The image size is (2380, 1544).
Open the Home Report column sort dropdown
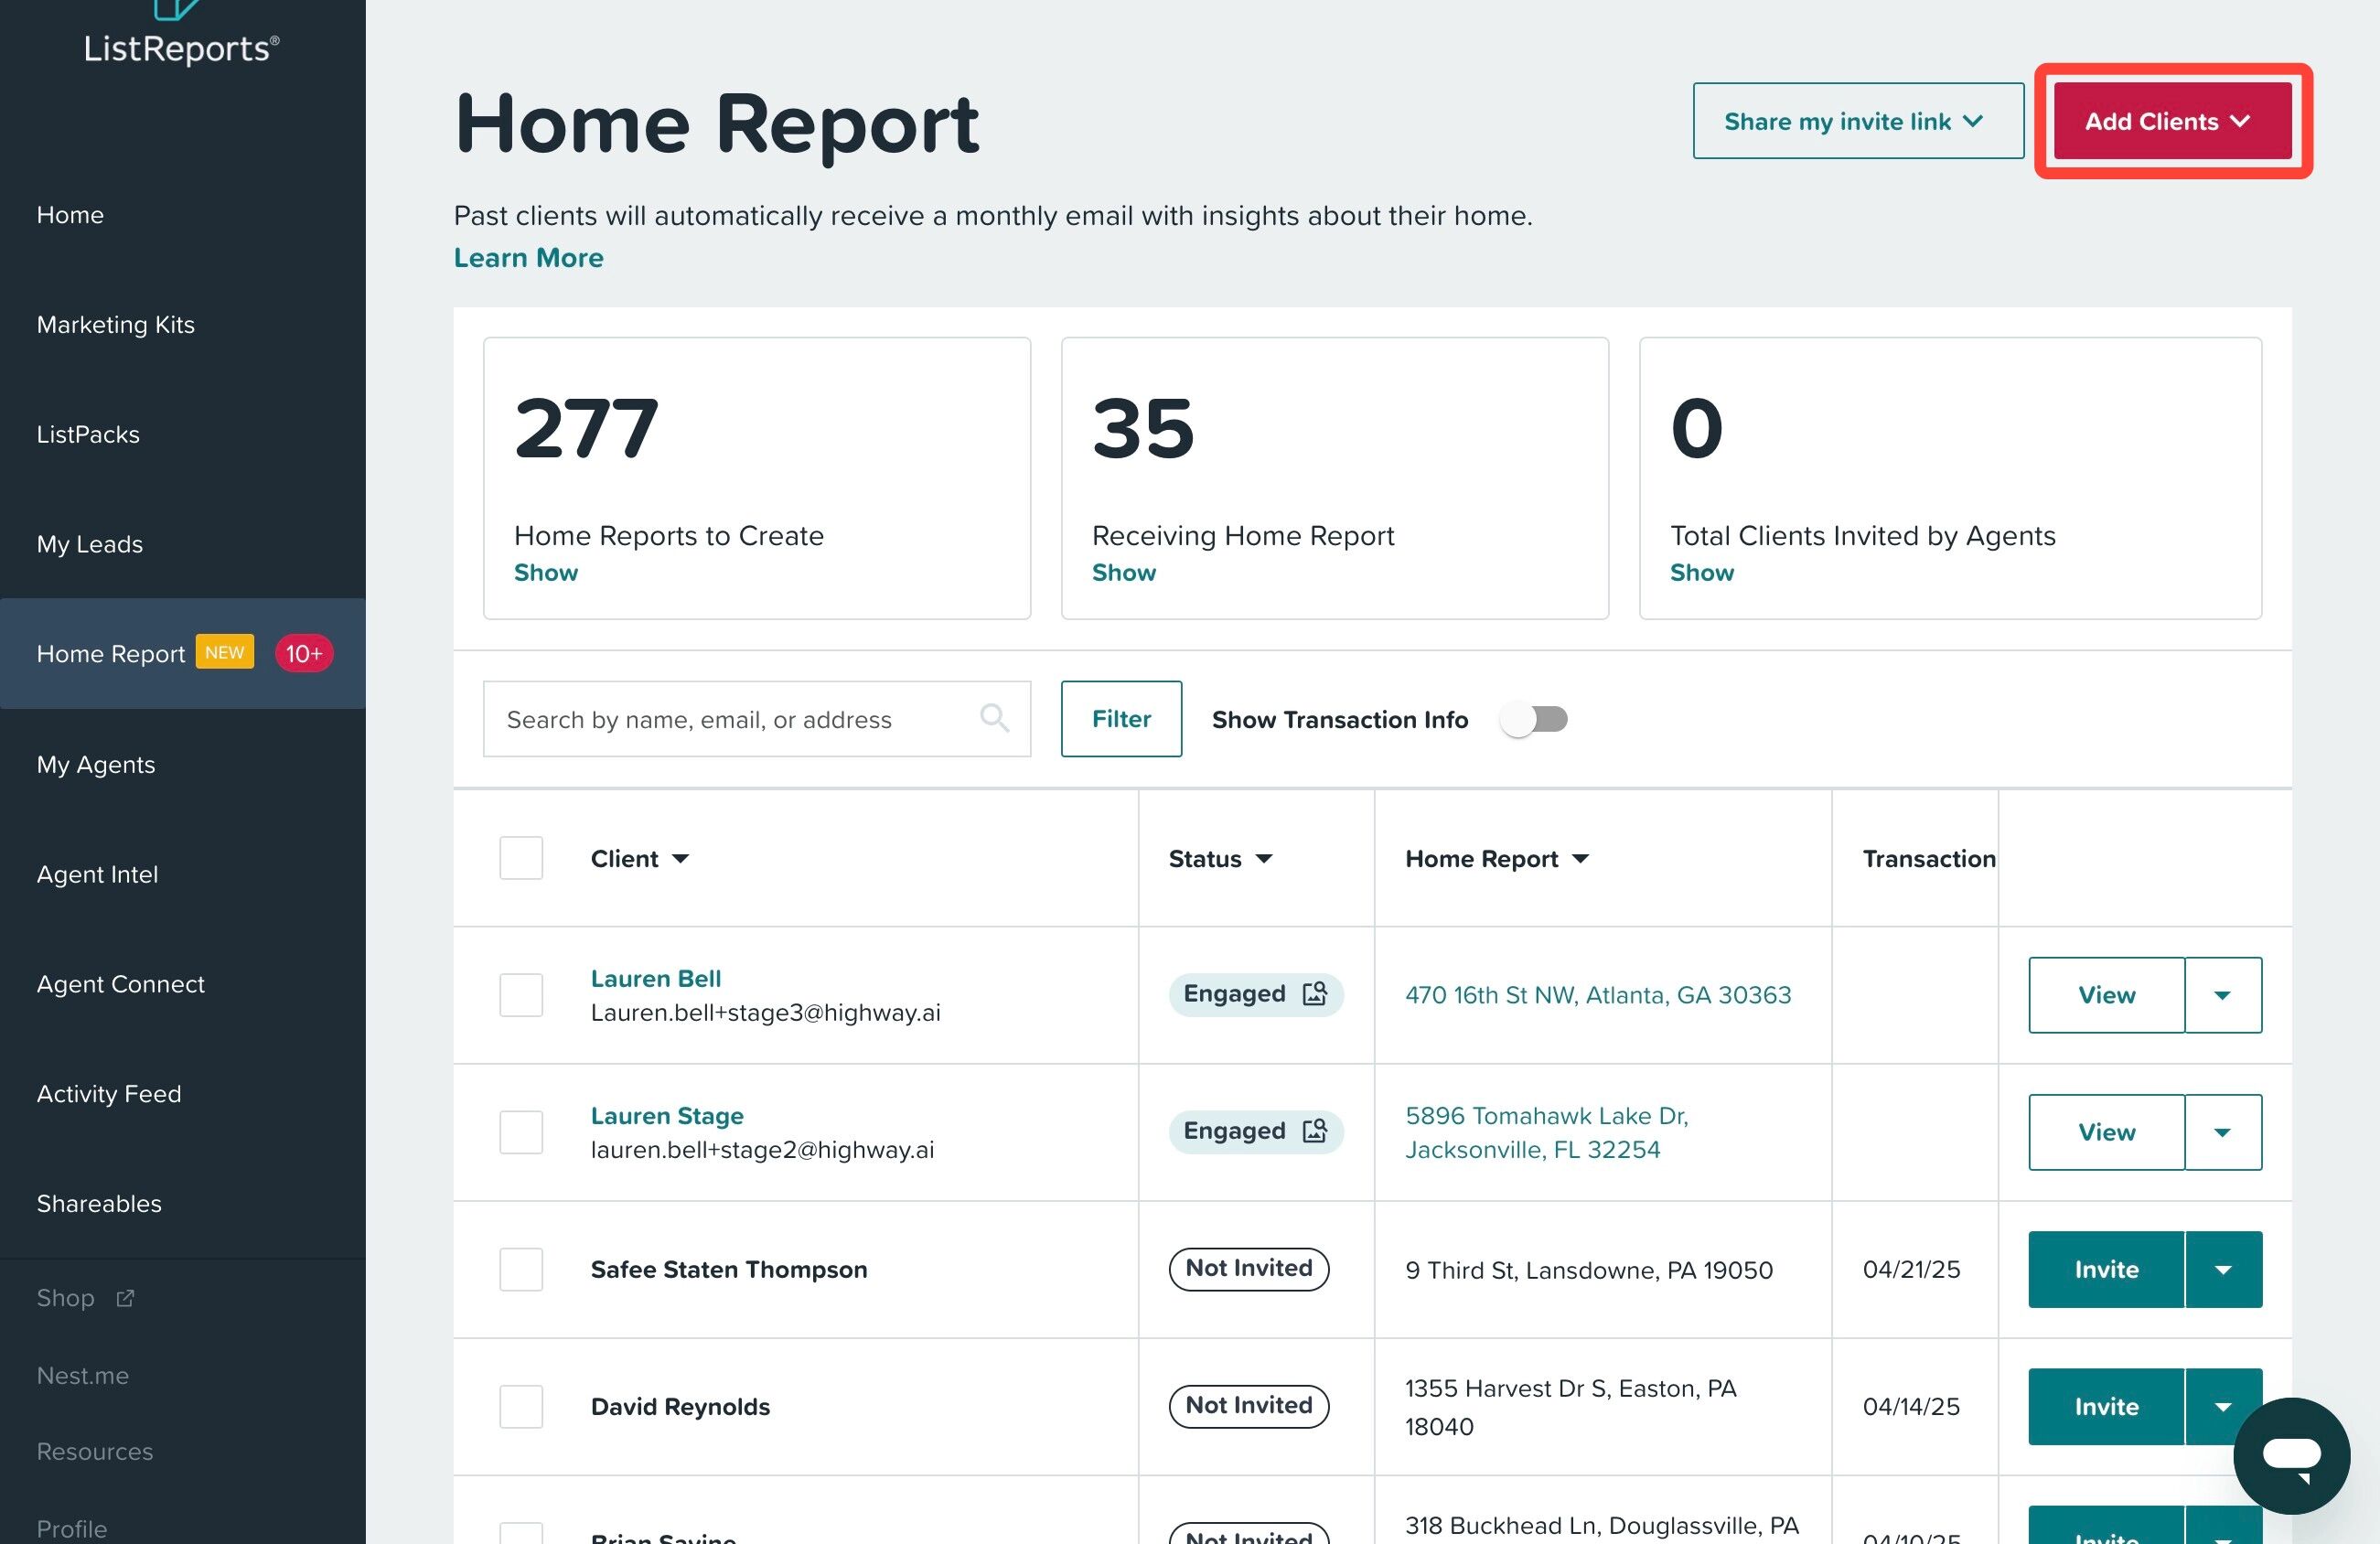[x=1580, y=859]
